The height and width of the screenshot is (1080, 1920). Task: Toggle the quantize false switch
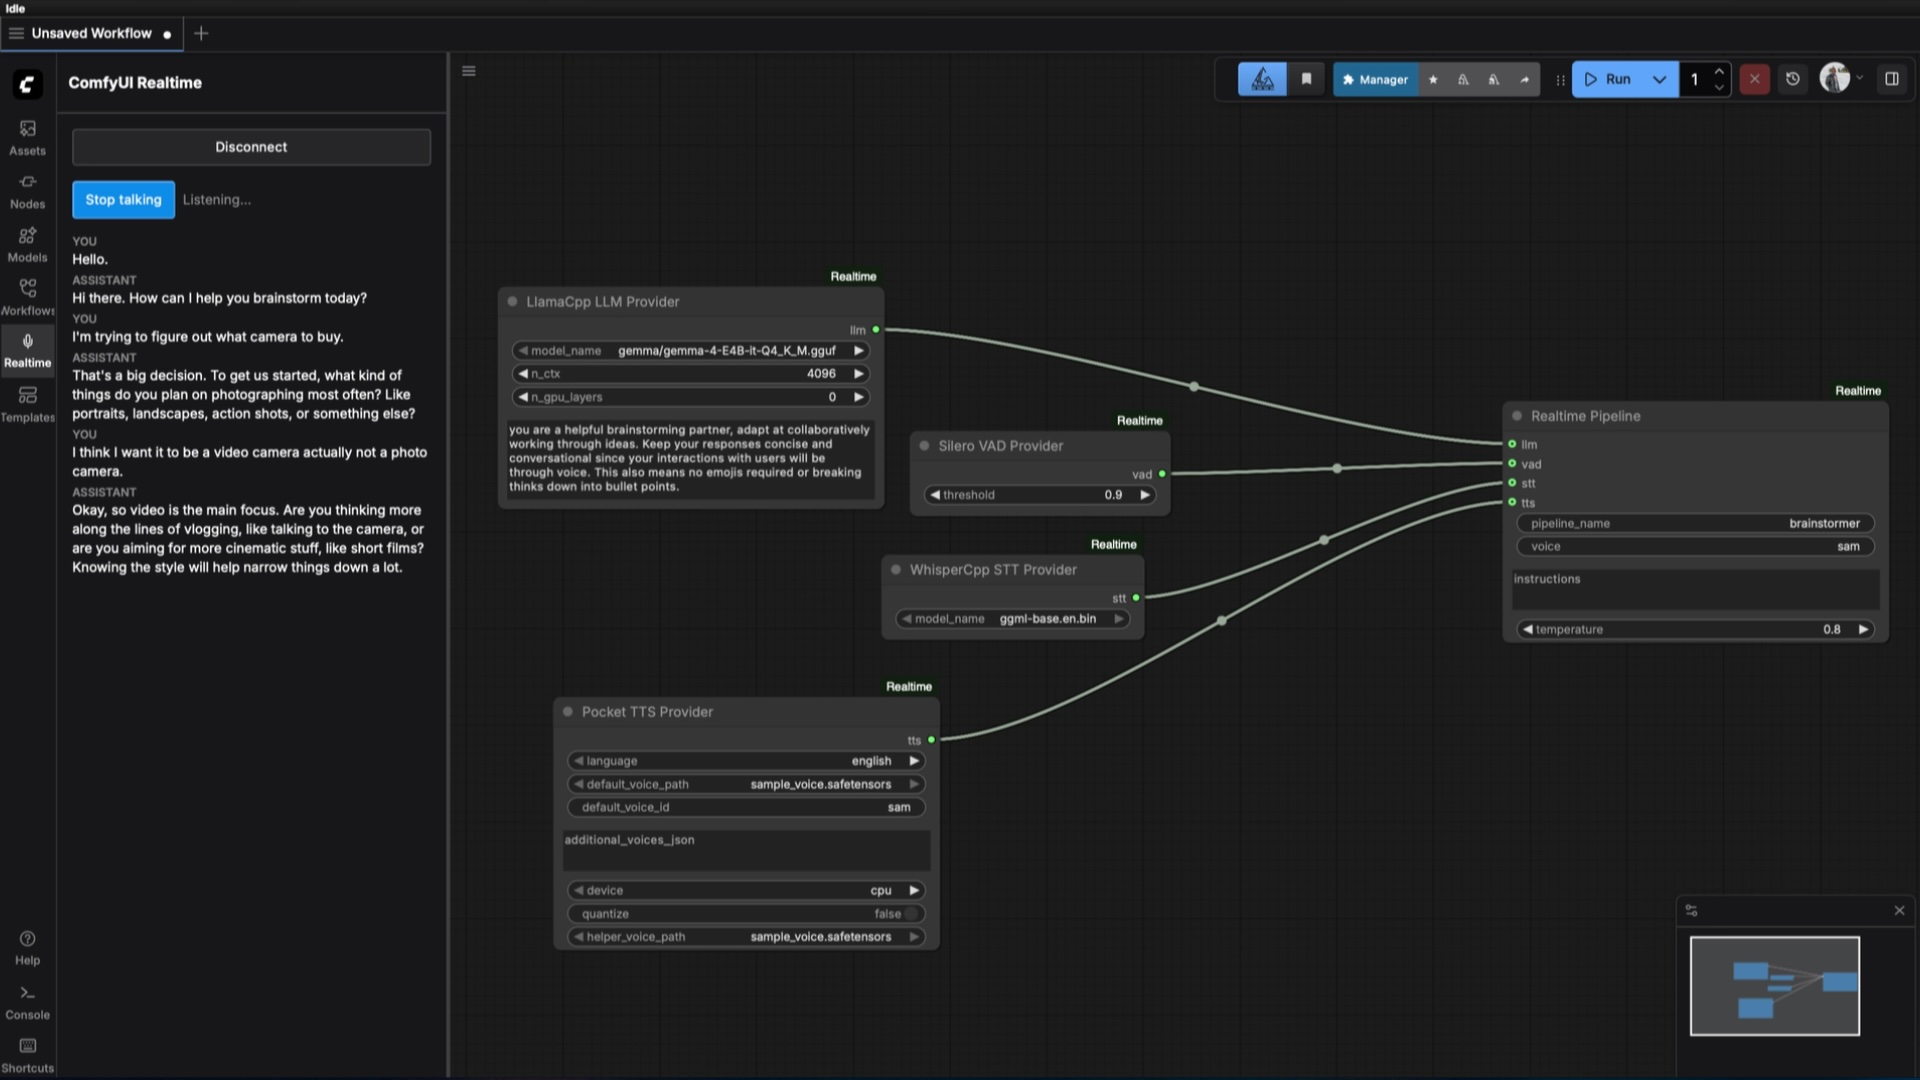point(910,914)
